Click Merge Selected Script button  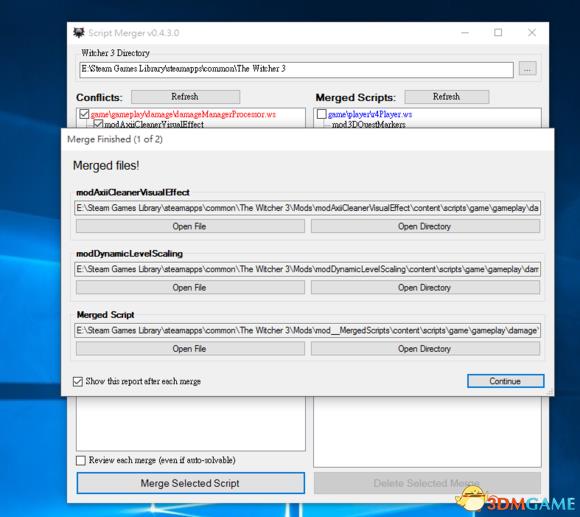(190, 483)
